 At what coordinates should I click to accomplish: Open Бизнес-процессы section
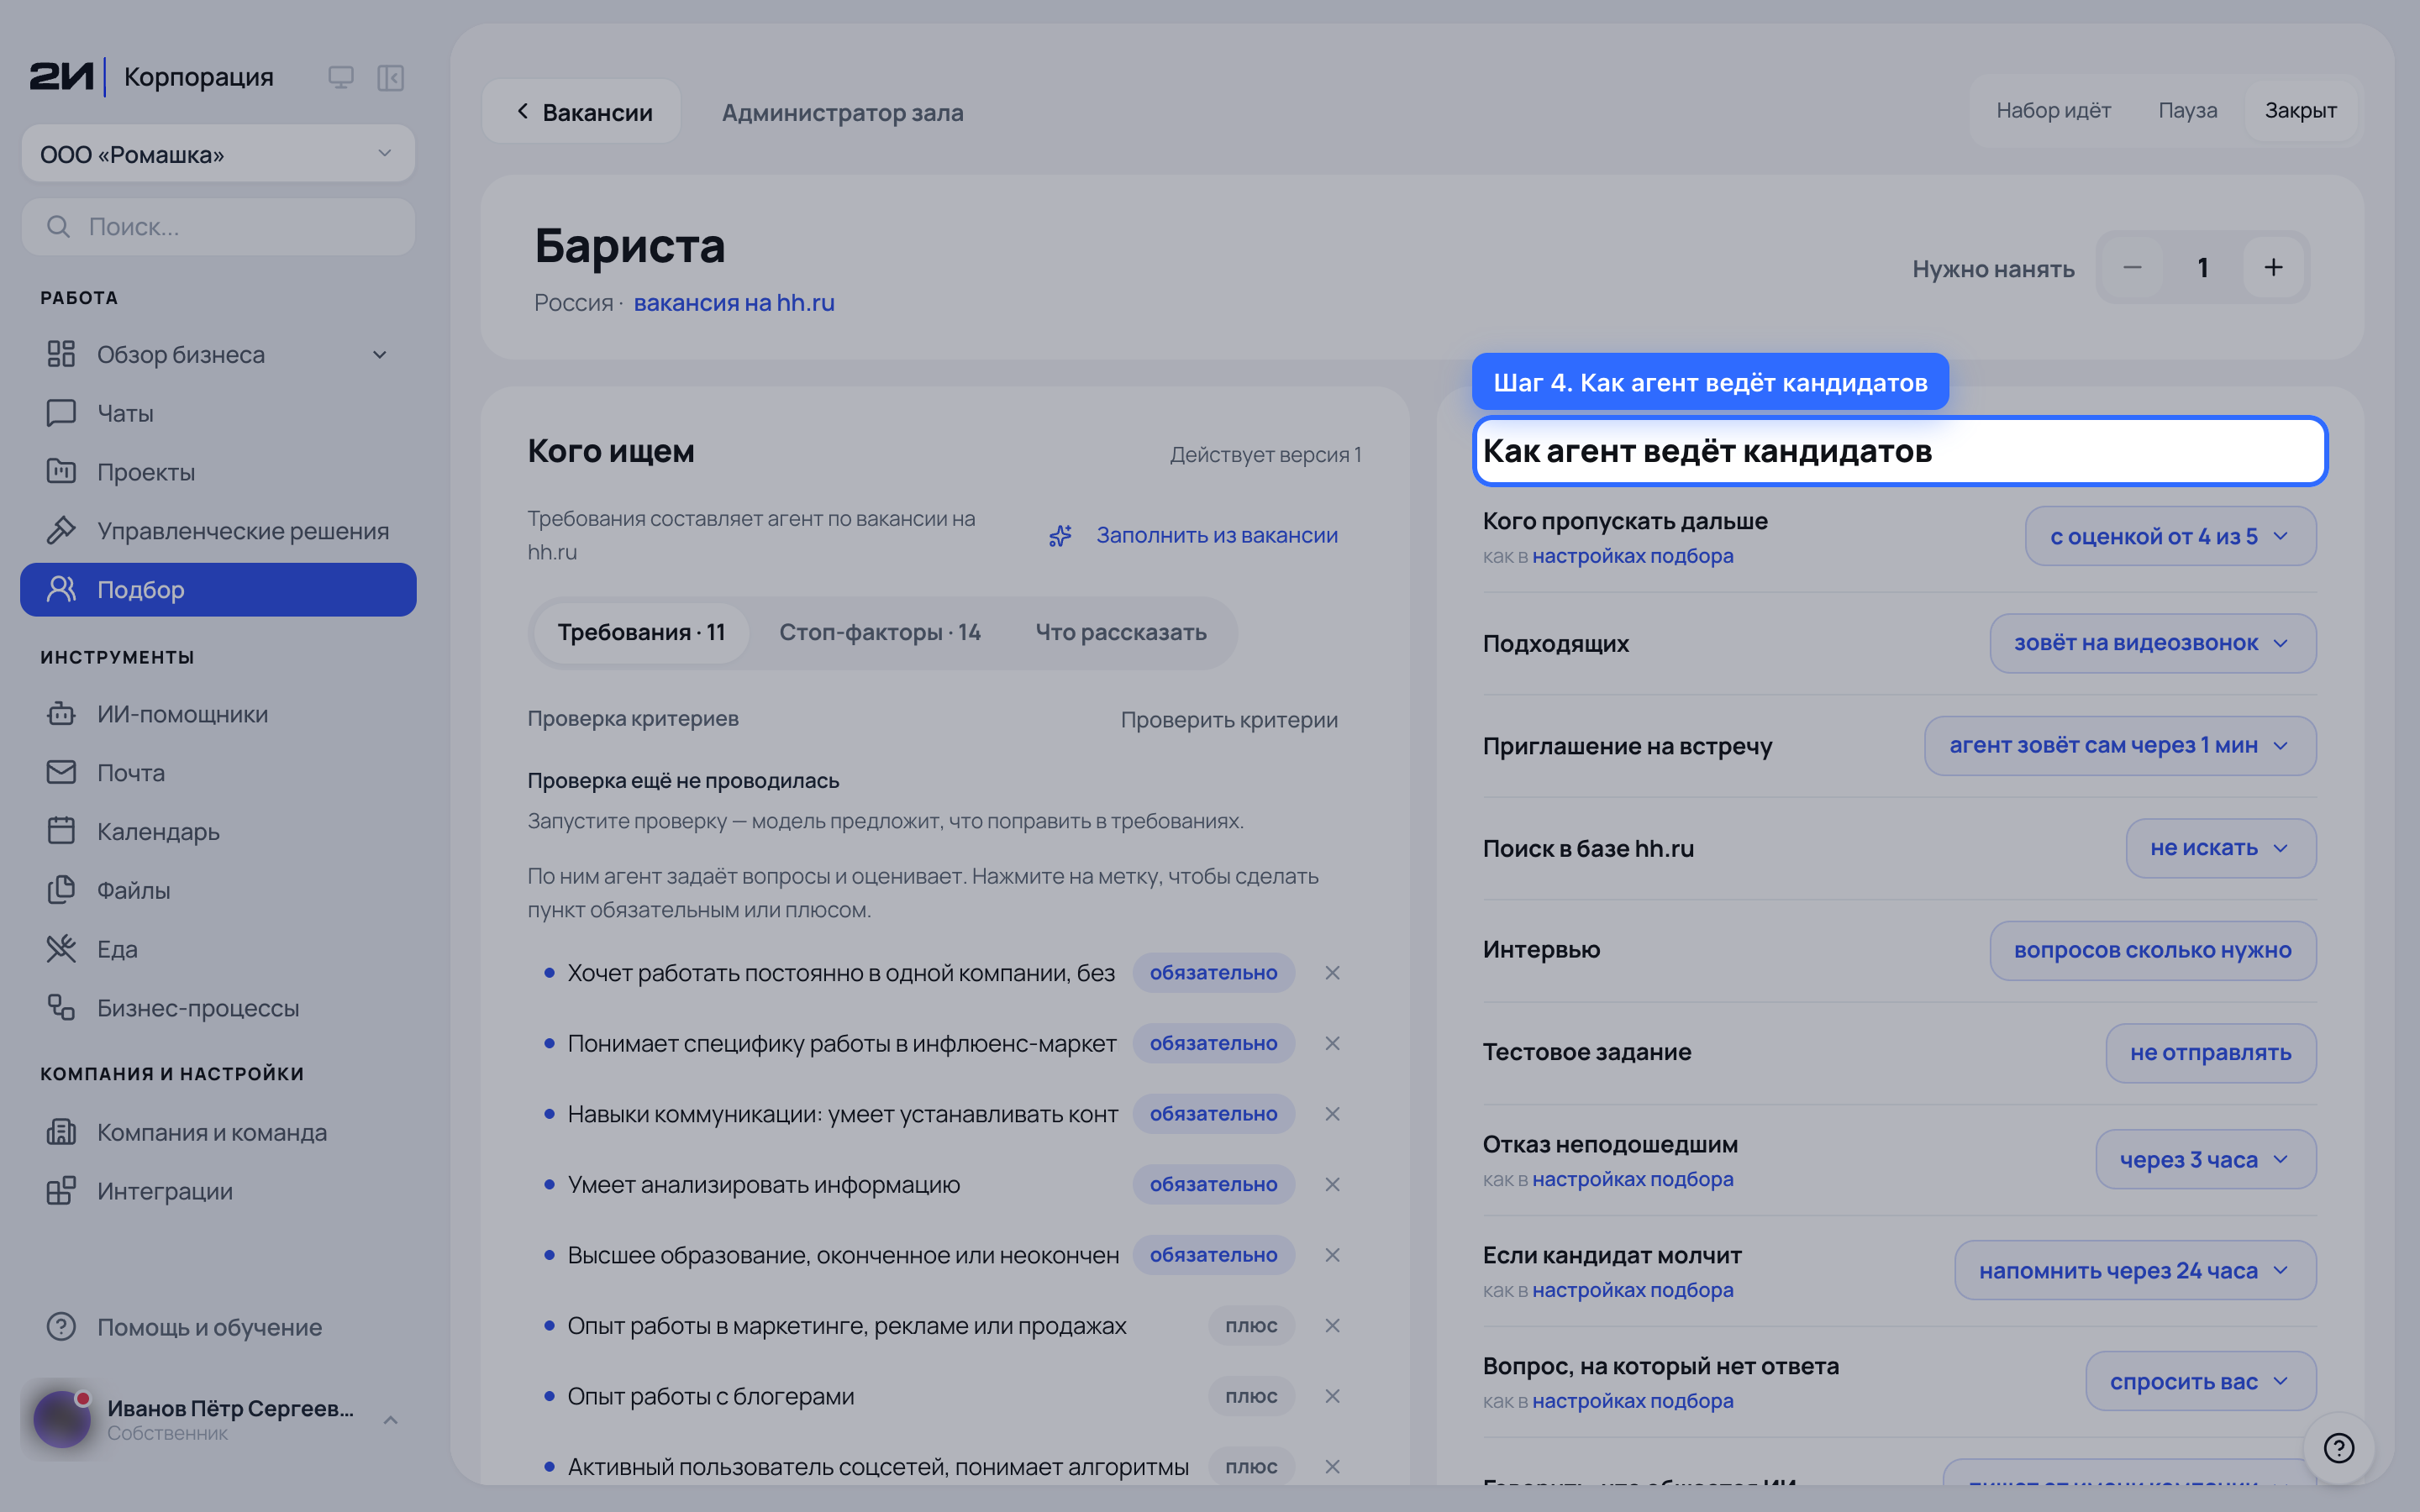[x=218, y=1008]
